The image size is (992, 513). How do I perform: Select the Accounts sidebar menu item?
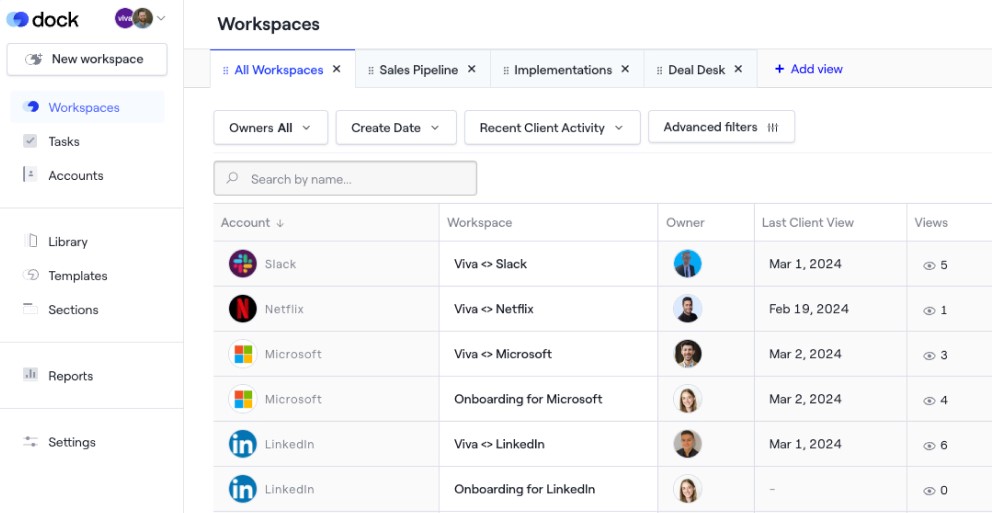[76, 176]
